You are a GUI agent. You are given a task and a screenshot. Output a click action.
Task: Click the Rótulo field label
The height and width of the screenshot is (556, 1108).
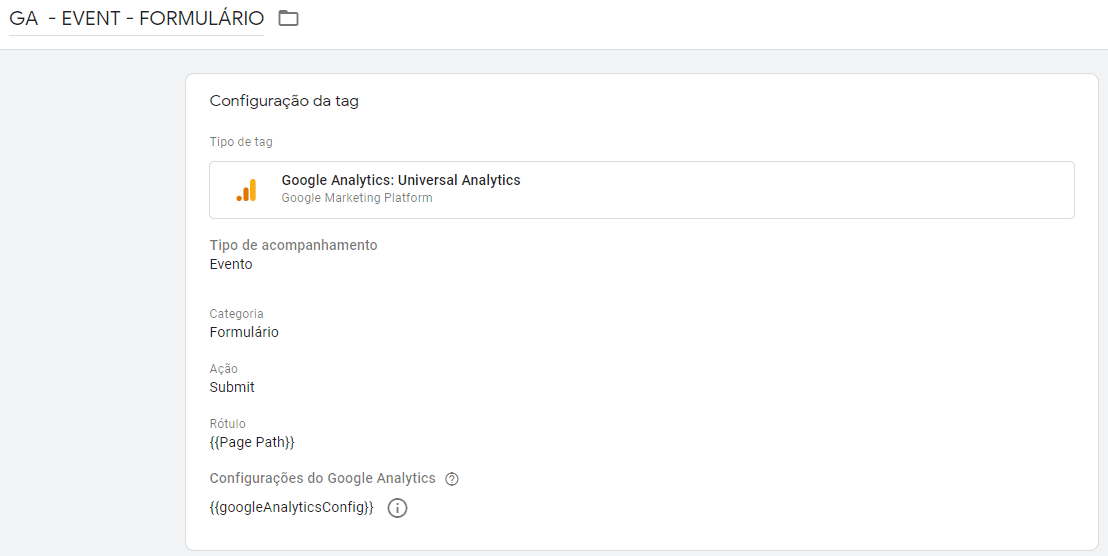(227, 424)
